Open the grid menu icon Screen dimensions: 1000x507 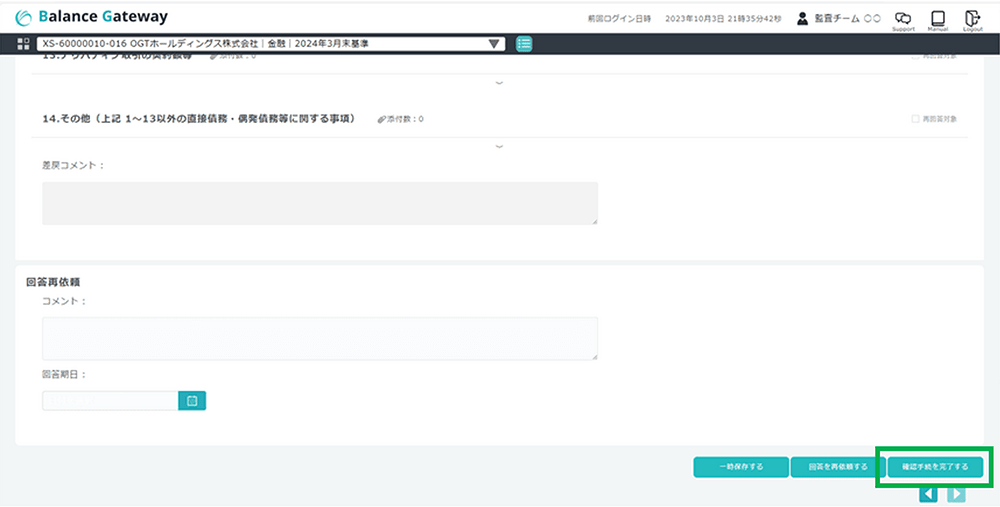(24, 44)
